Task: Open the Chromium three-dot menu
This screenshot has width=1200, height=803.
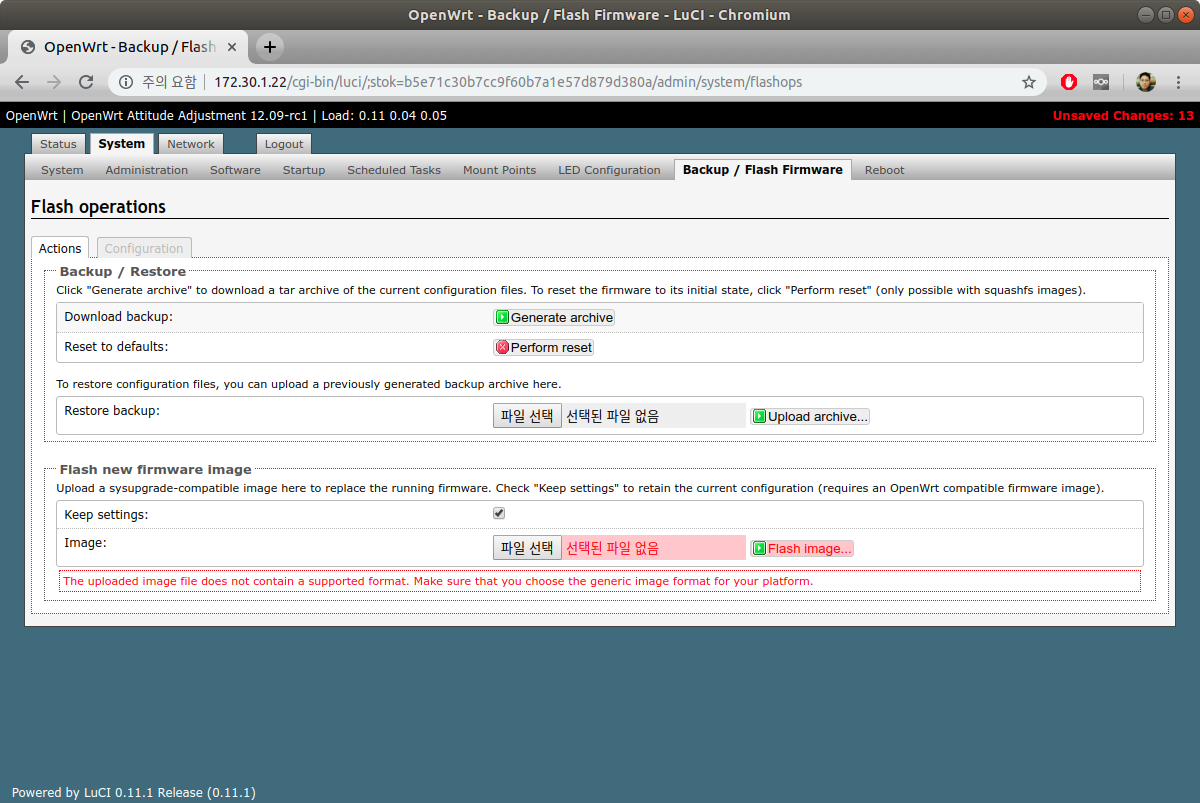Action: (x=1178, y=82)
